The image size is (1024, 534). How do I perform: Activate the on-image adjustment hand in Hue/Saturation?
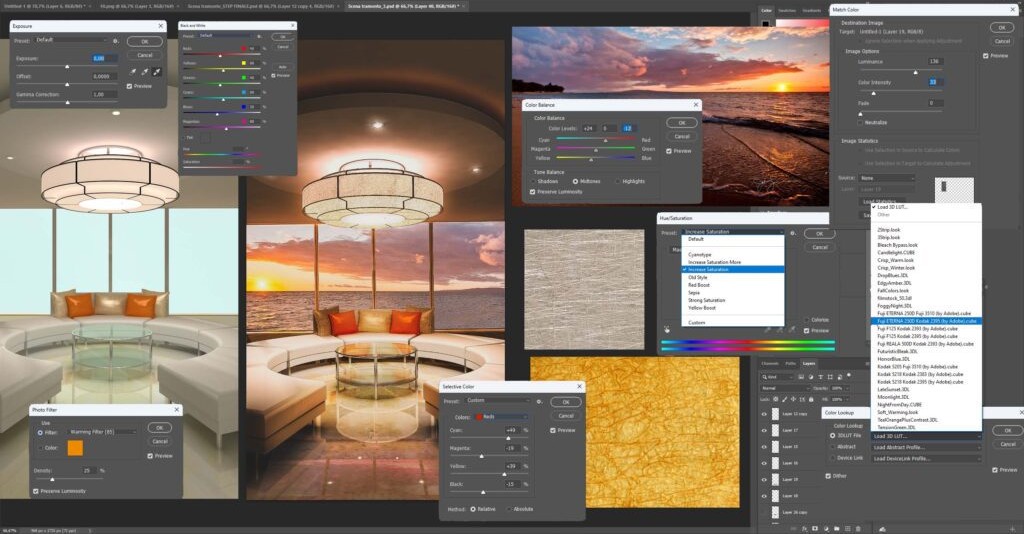click(x=667, y=330)
